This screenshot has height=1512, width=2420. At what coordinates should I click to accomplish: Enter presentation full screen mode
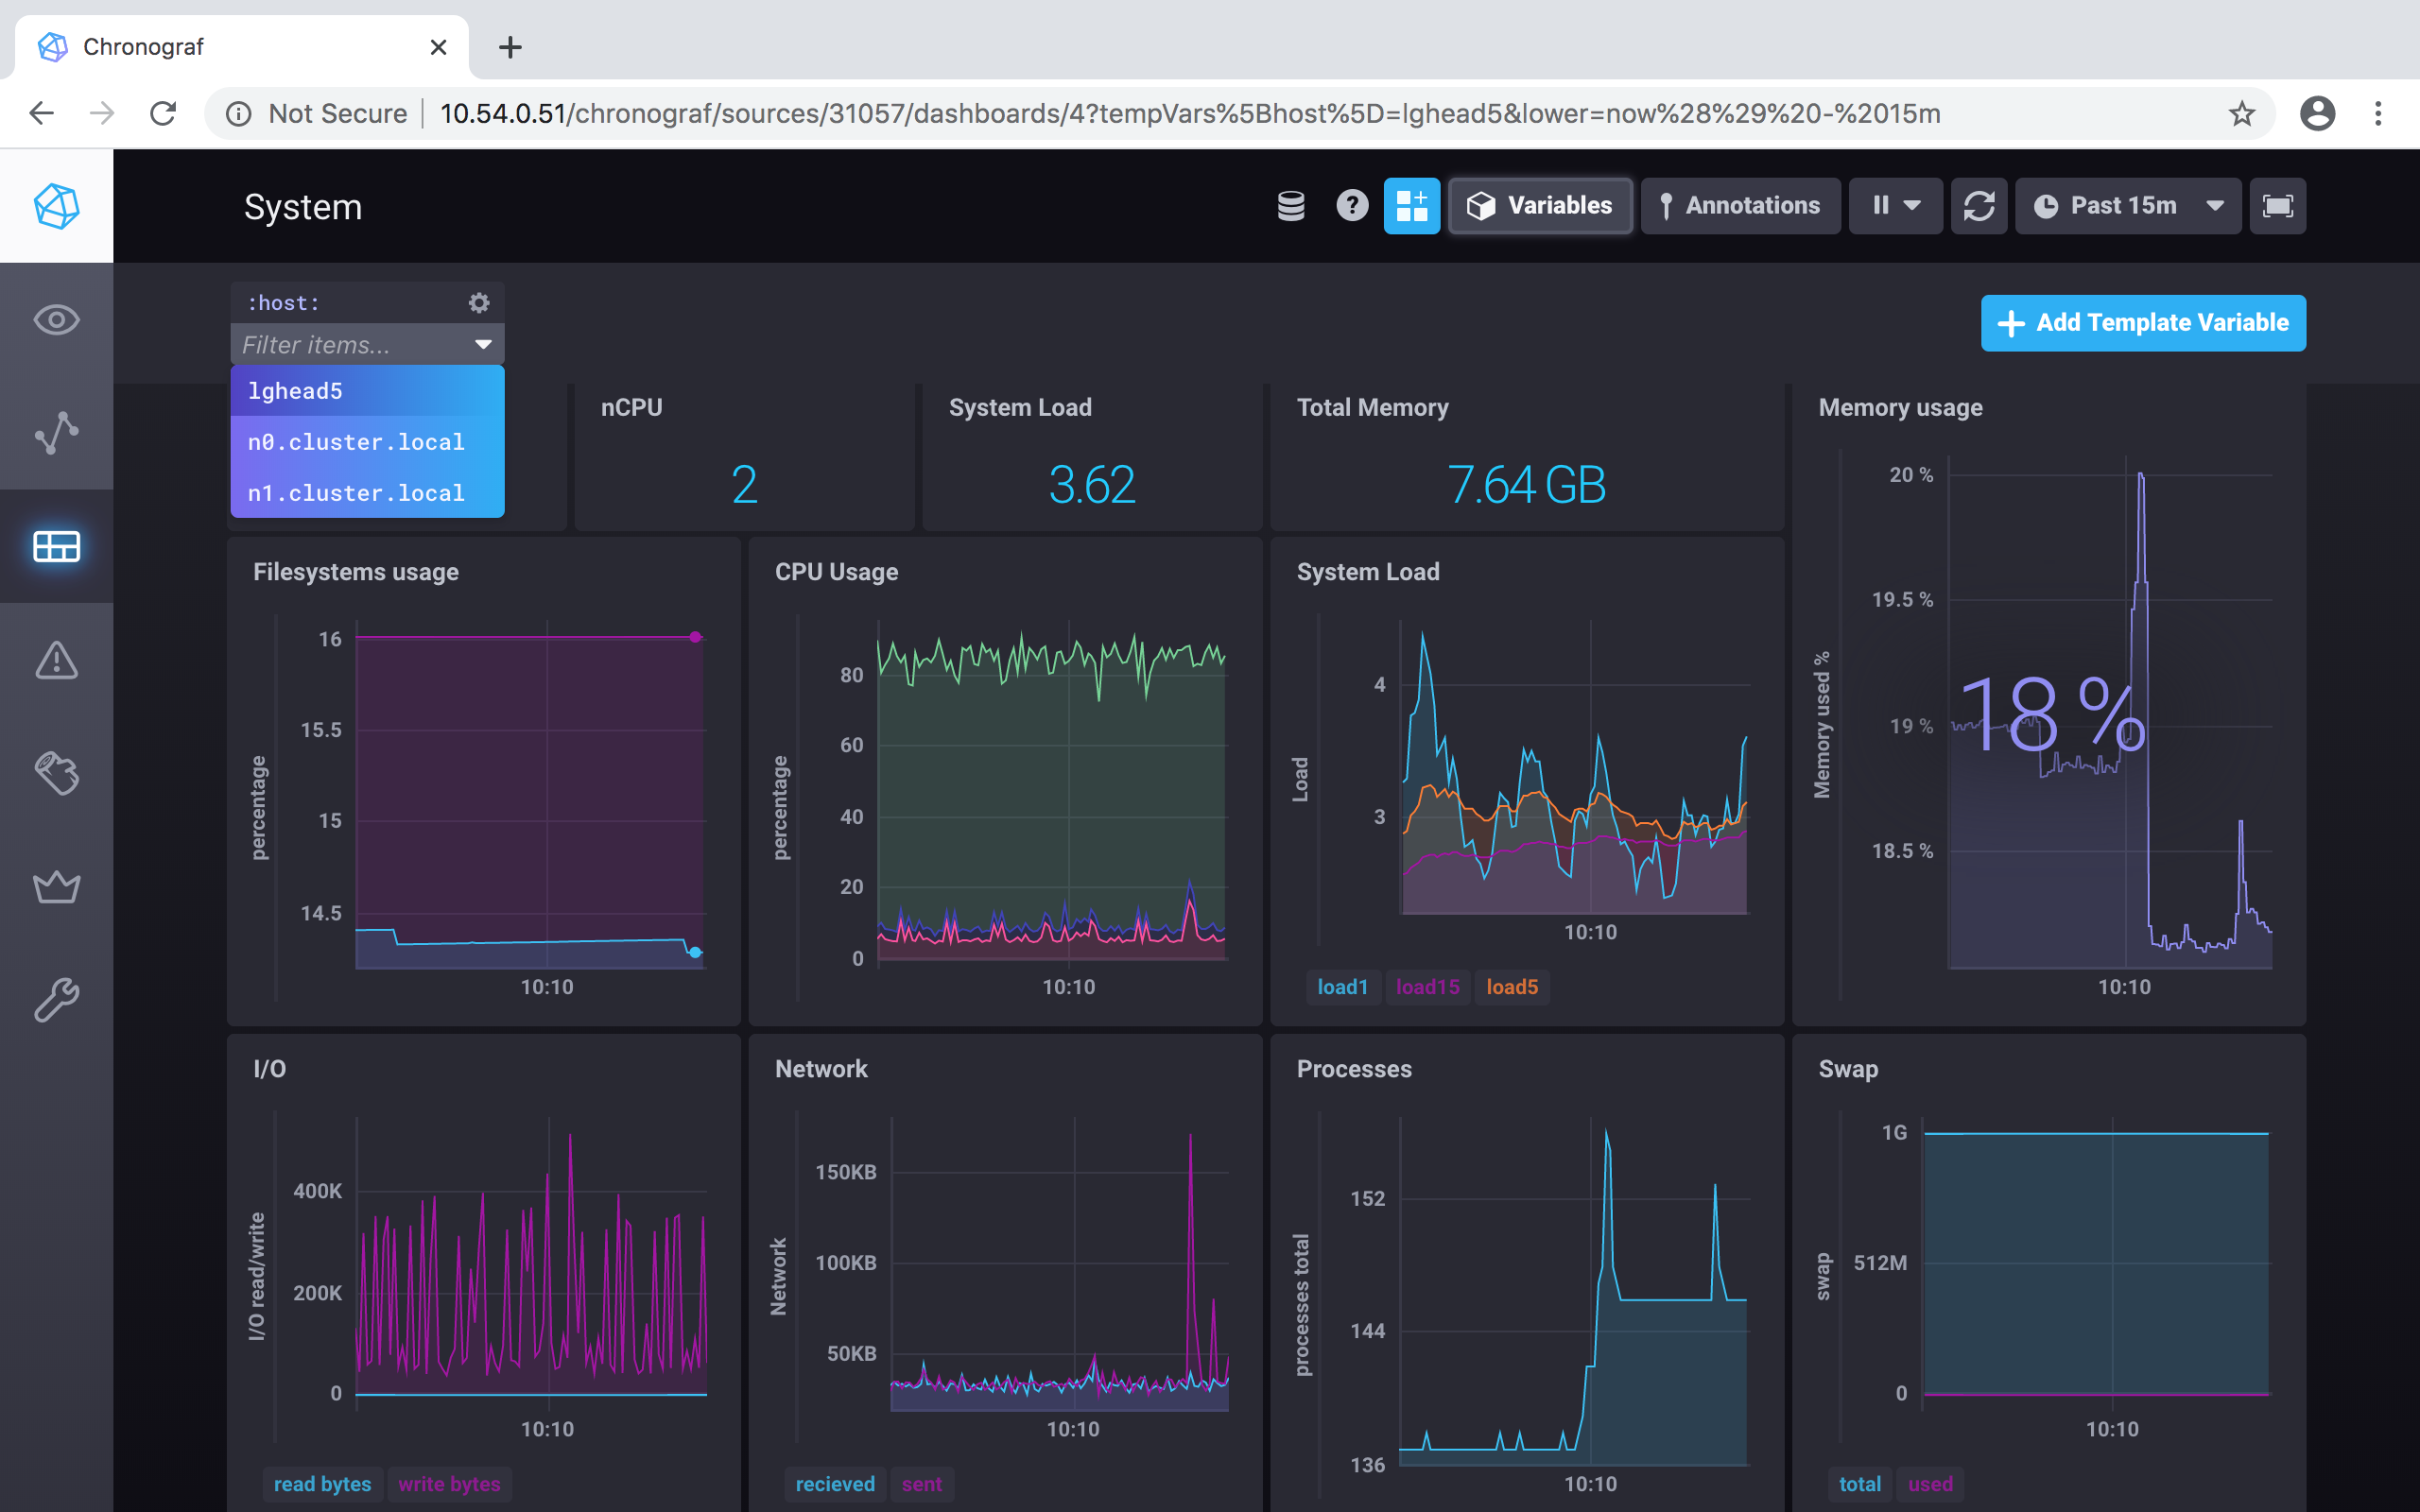[x=2278, y=206]
